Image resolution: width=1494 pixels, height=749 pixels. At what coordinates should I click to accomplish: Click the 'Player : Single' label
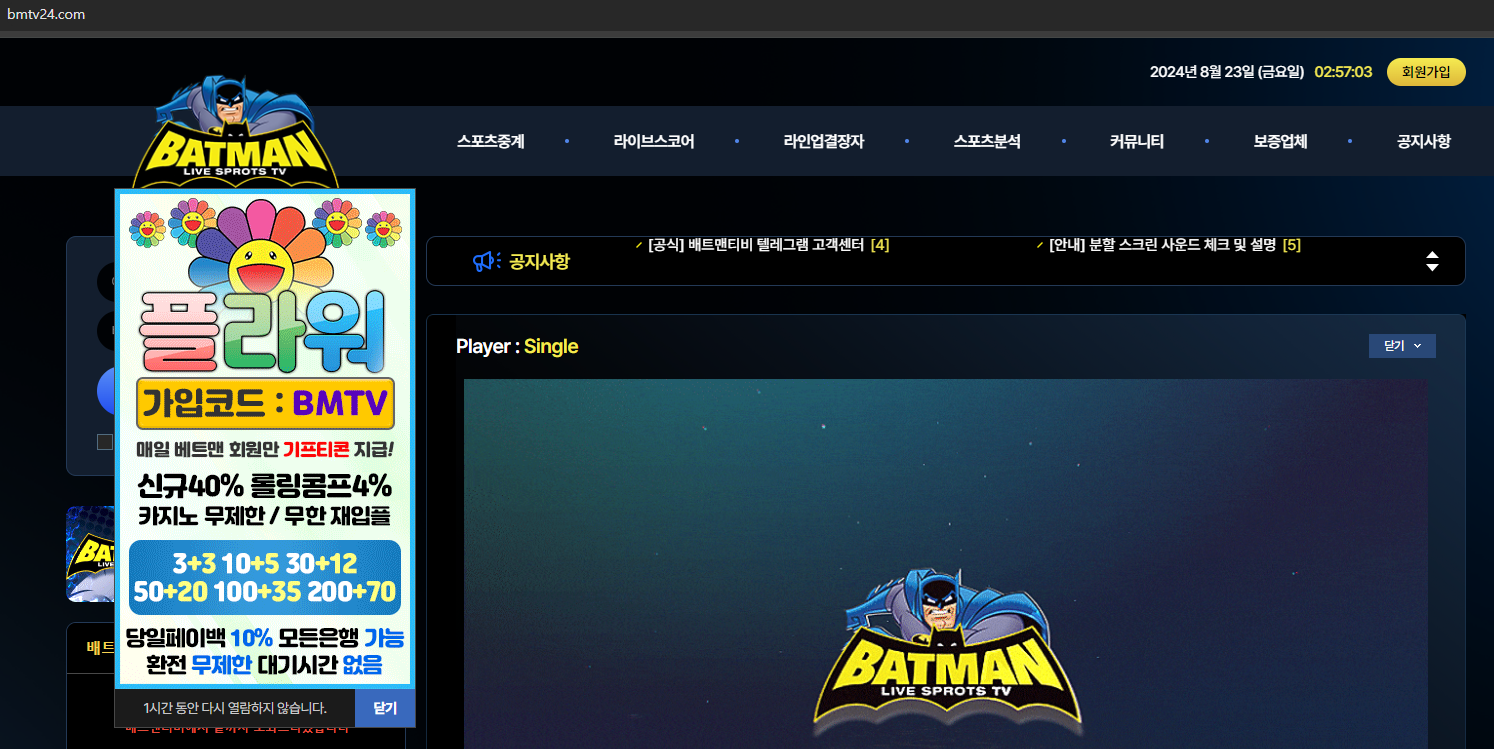click(517, 346)
